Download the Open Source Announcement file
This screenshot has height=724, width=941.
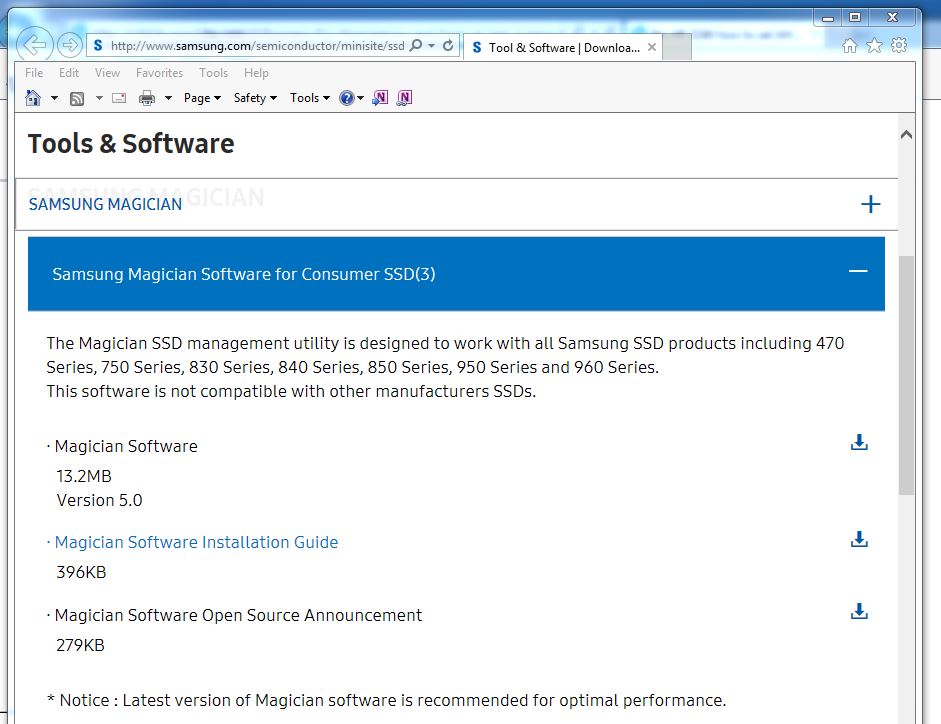pos(858,611)
